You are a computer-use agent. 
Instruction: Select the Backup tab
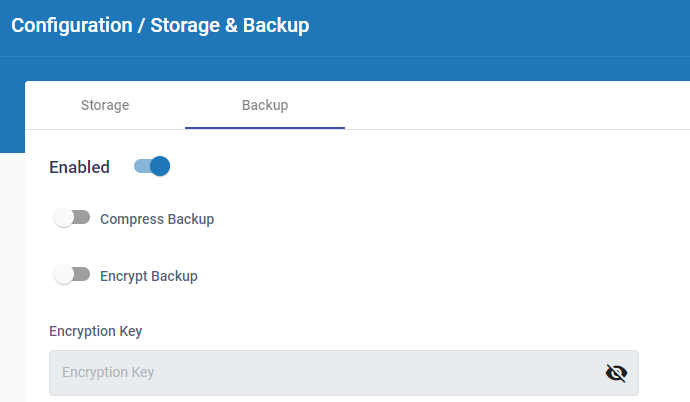pyautogui.click(x=265, y=105)
